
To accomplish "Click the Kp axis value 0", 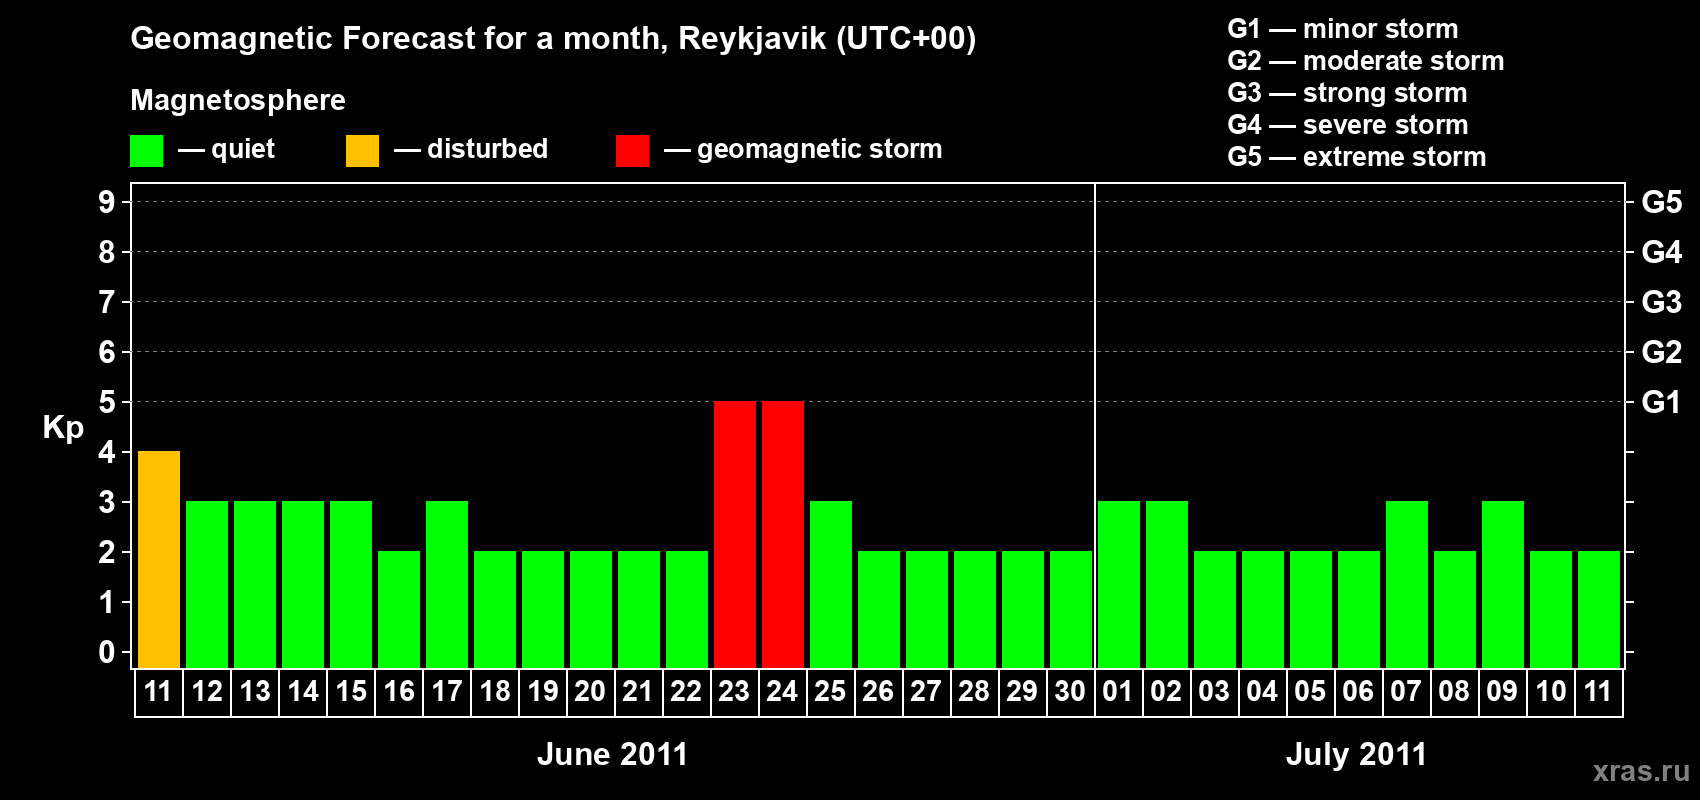I will pyautogui.click(x=107, y=653).
